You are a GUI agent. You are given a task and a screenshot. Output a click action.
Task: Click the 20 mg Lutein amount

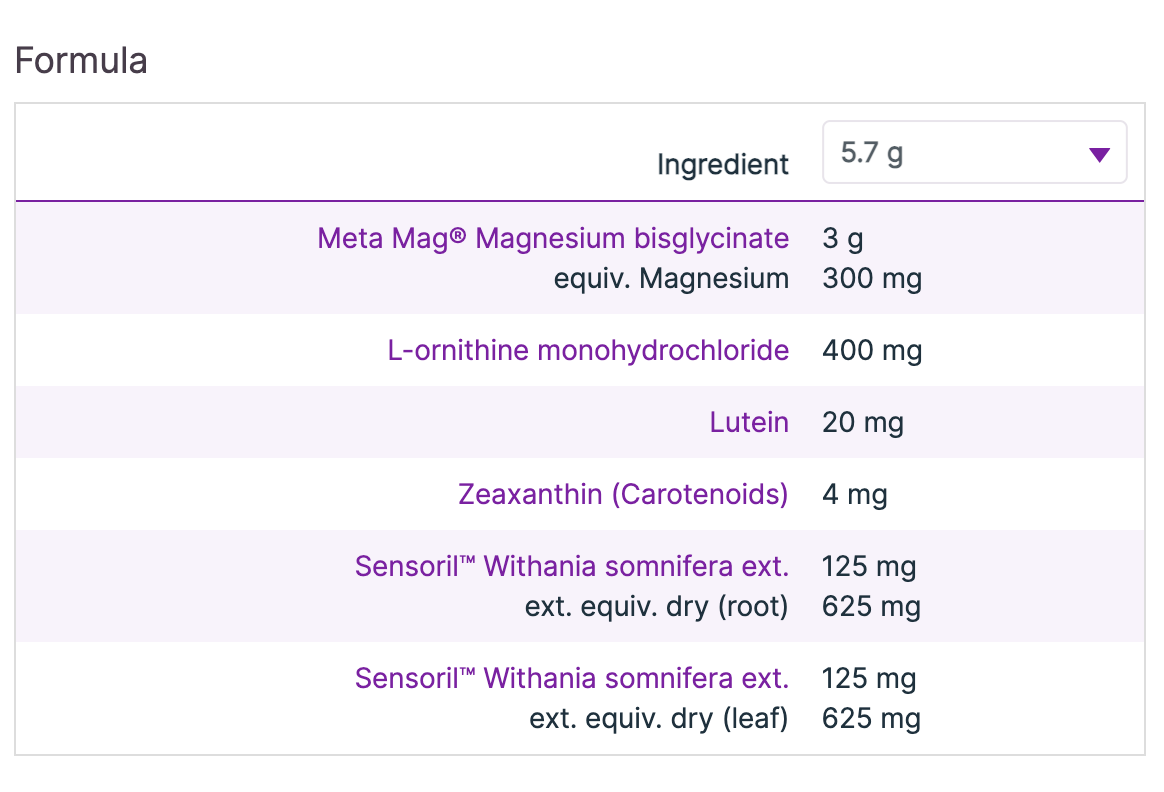[862, 422]
